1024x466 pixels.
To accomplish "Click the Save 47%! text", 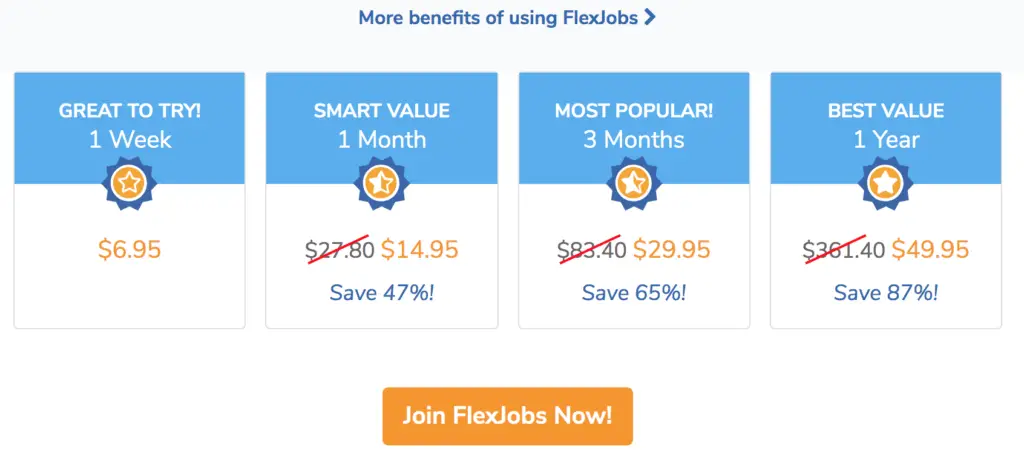I will tap(381, 292).
